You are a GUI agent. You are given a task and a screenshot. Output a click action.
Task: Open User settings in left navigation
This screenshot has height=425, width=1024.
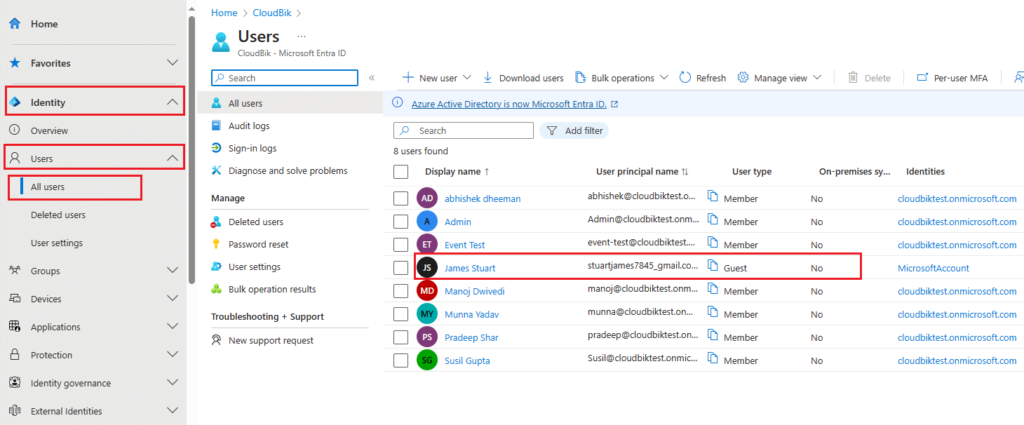point(57,243)
